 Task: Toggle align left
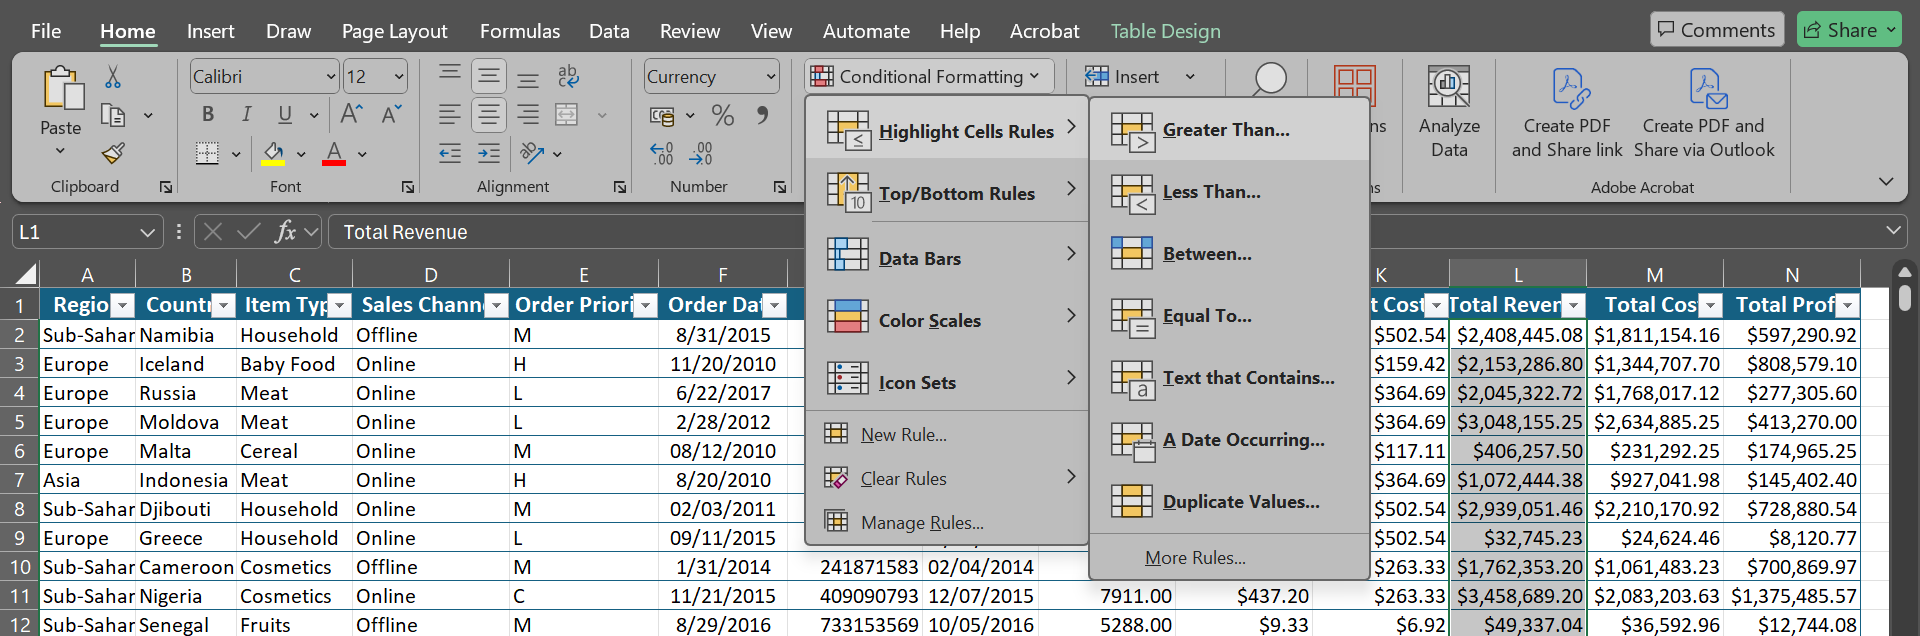coord(450,114)
